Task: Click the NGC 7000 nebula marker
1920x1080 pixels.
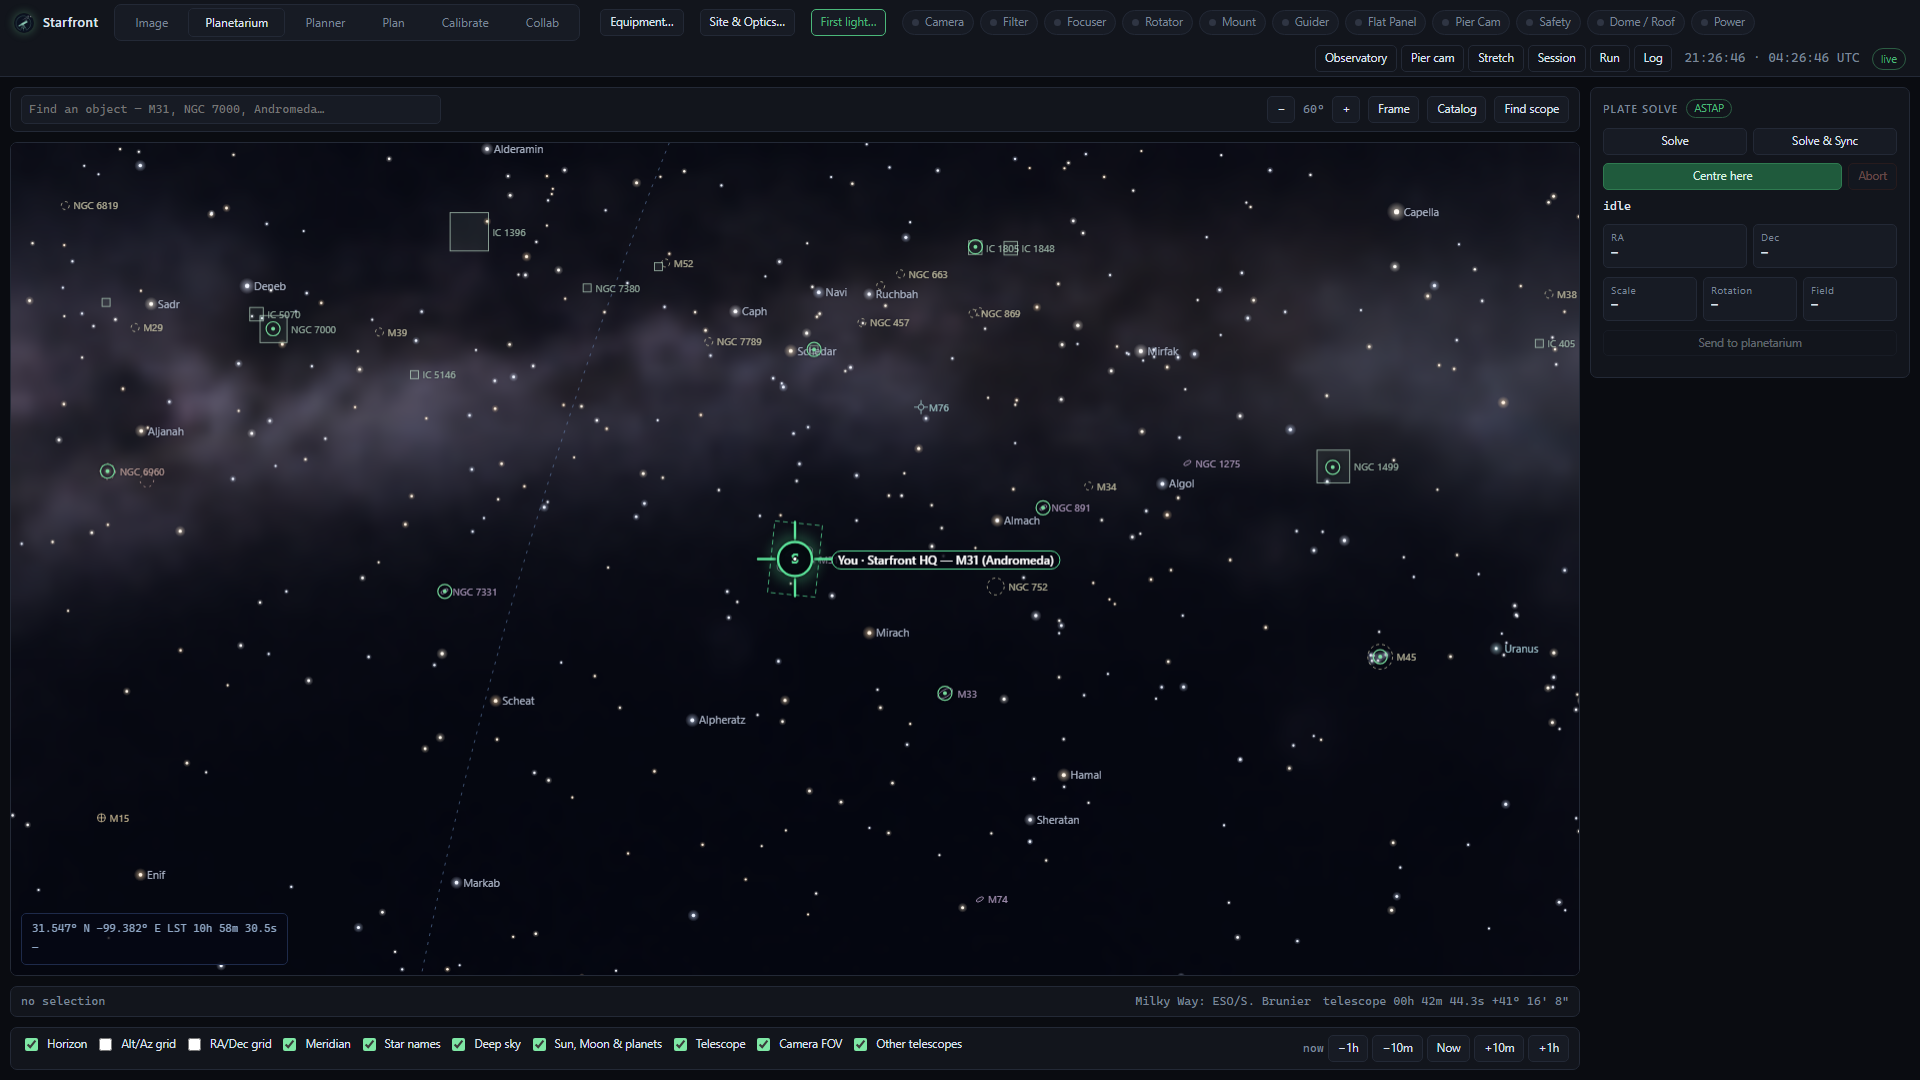Action: click(273, 329)
